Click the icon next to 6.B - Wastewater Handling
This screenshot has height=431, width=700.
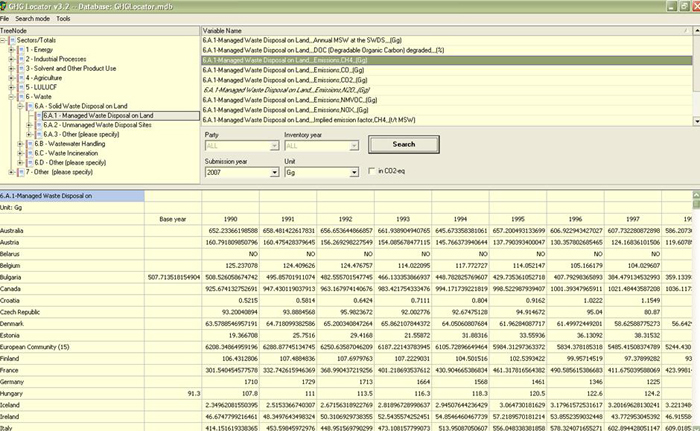(x=31, y=143)
